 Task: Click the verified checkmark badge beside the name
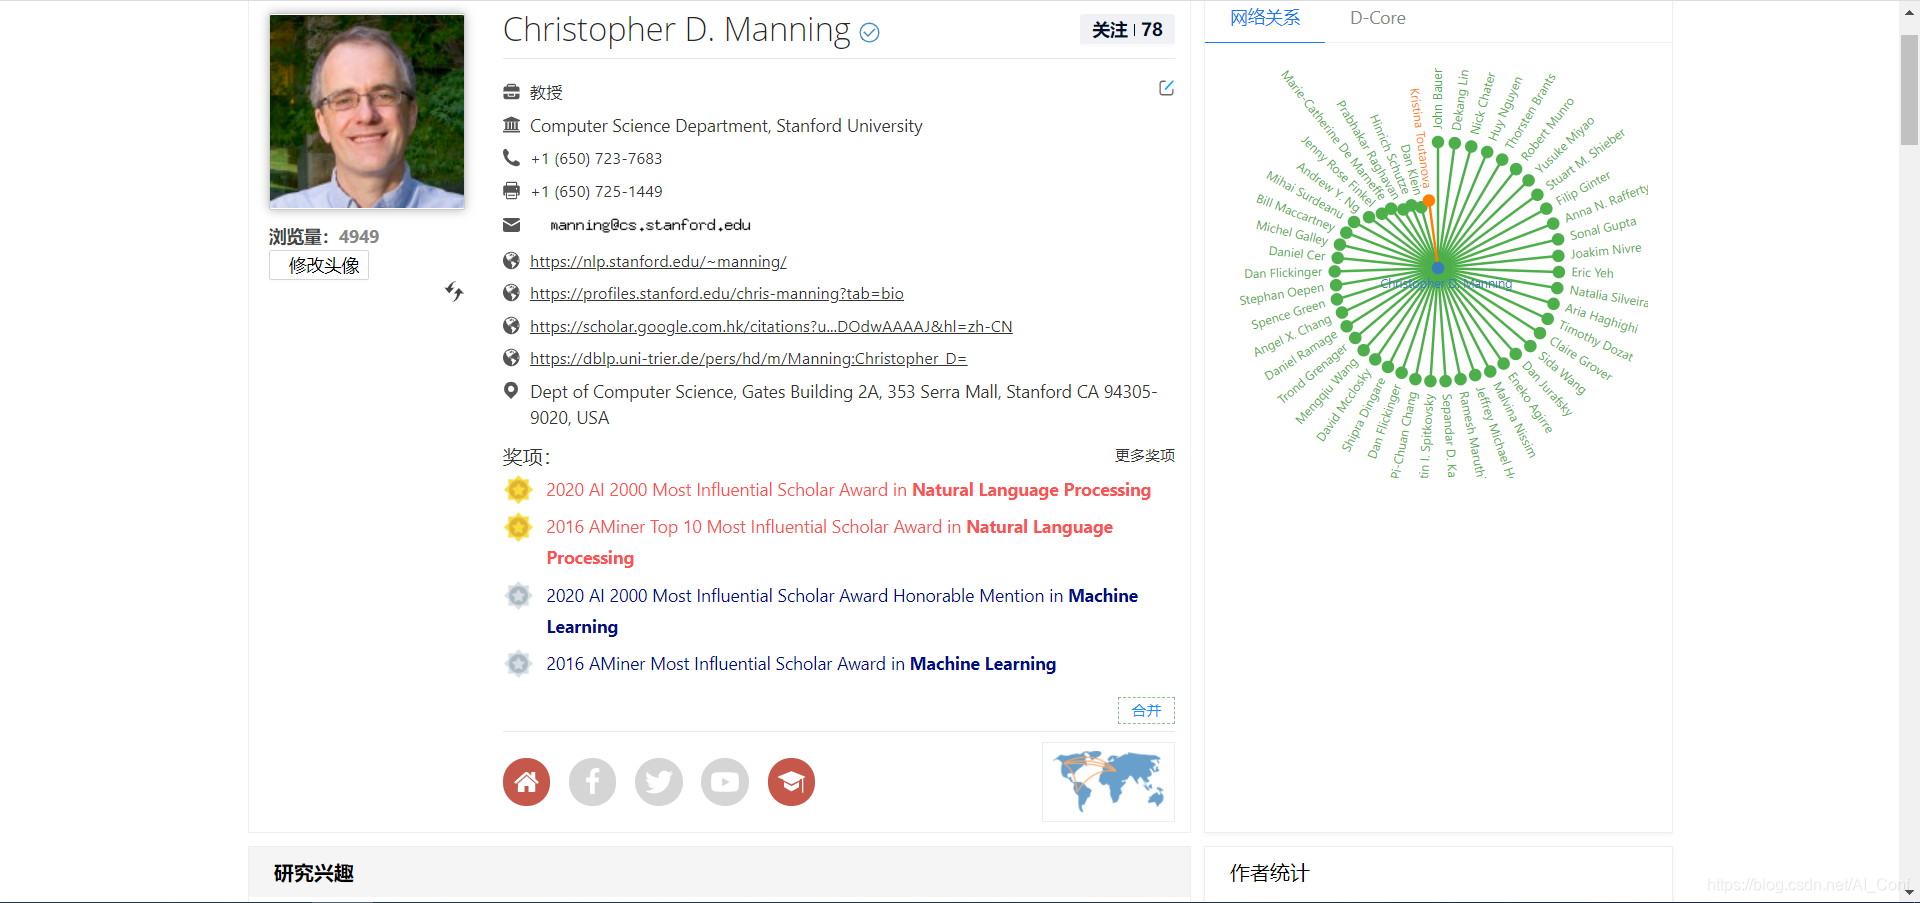tap(870, 33)
